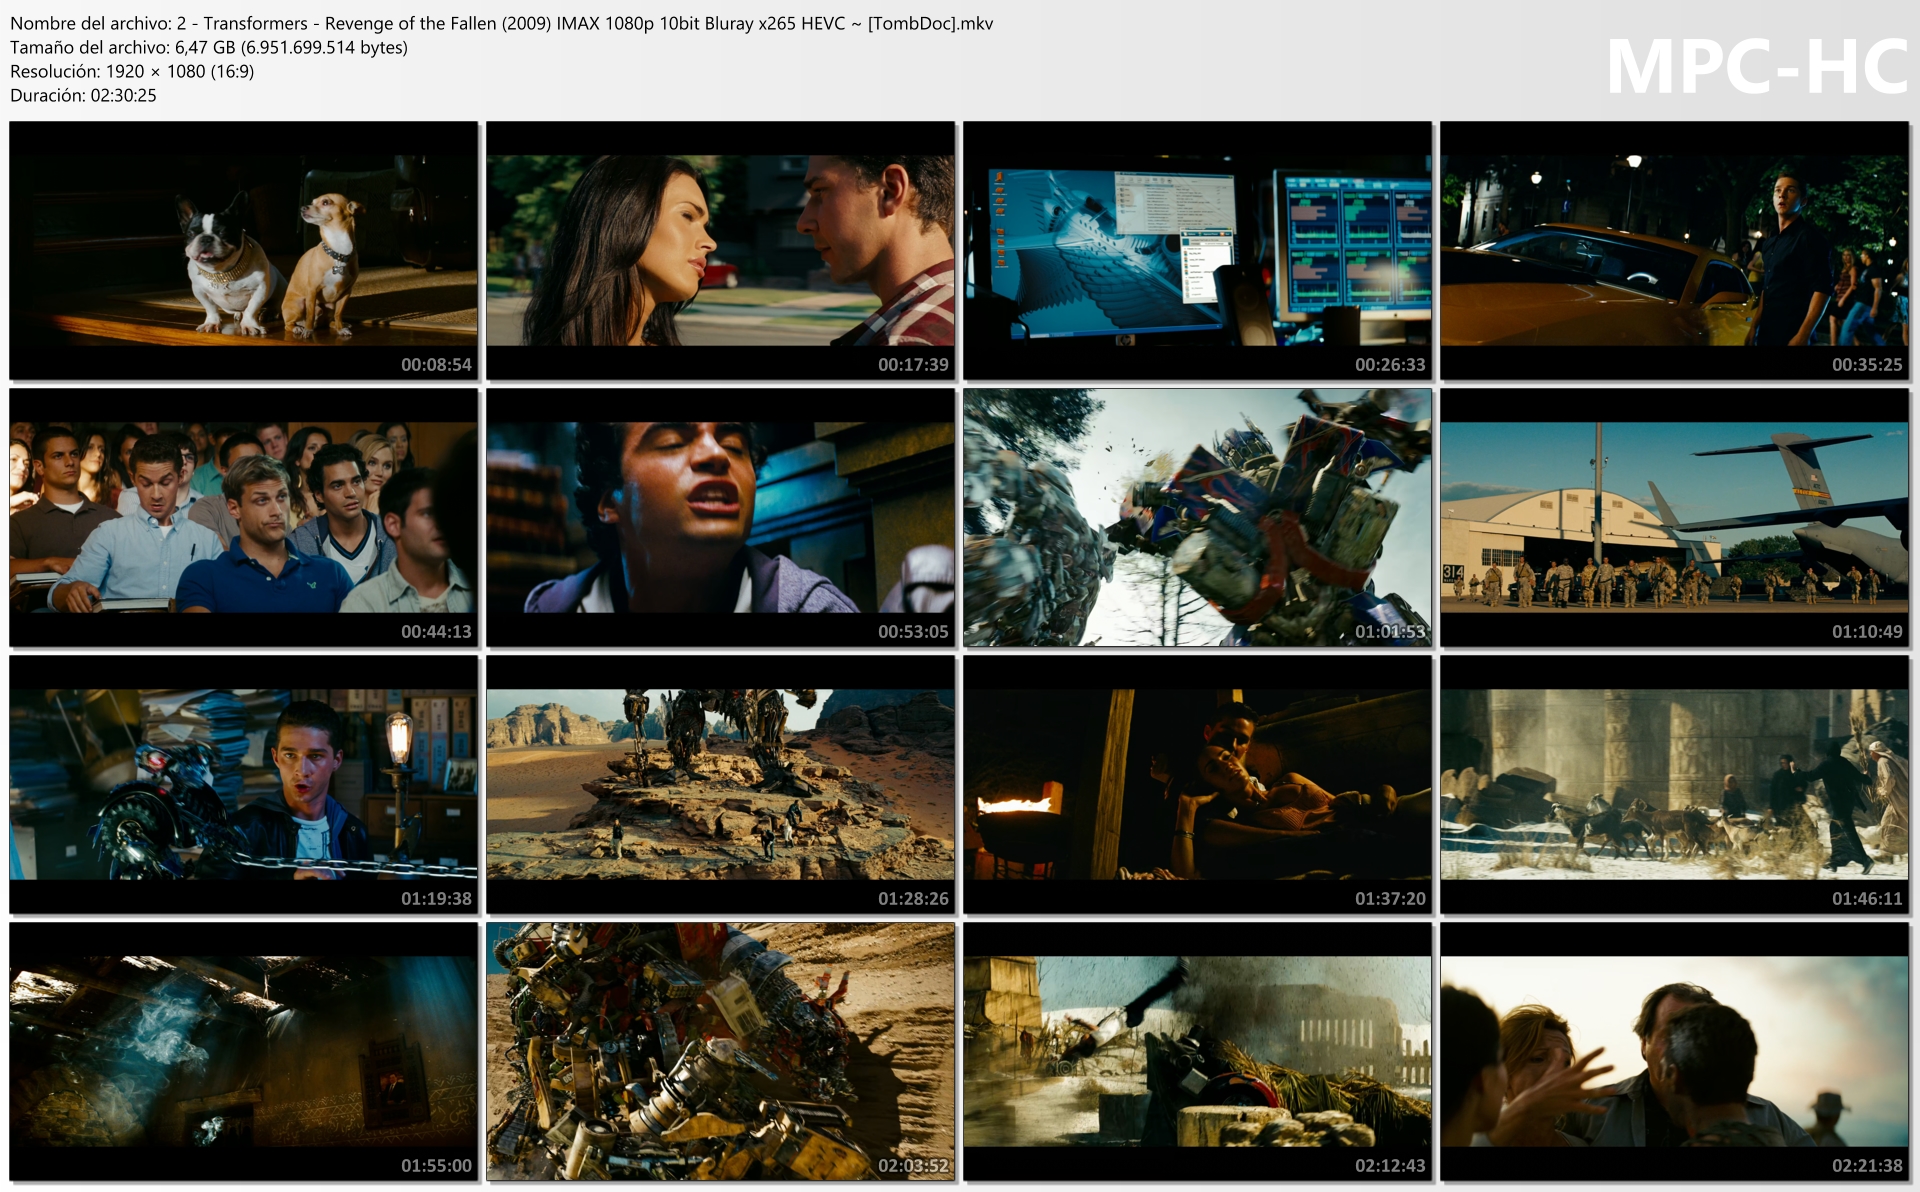This screenshot has width=1920, height=1192.
Task: Select the final frame at 02:21:38
Action: point(1674,1051)
